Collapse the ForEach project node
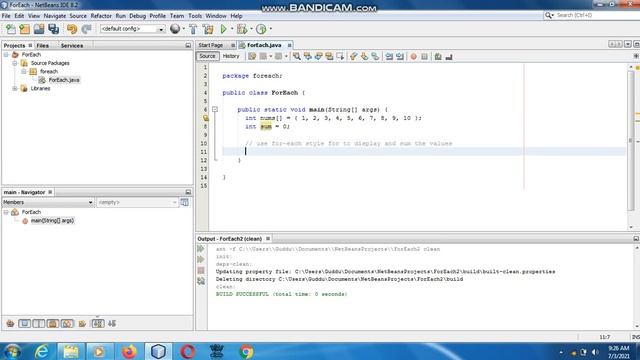 (x=6, y=55)
